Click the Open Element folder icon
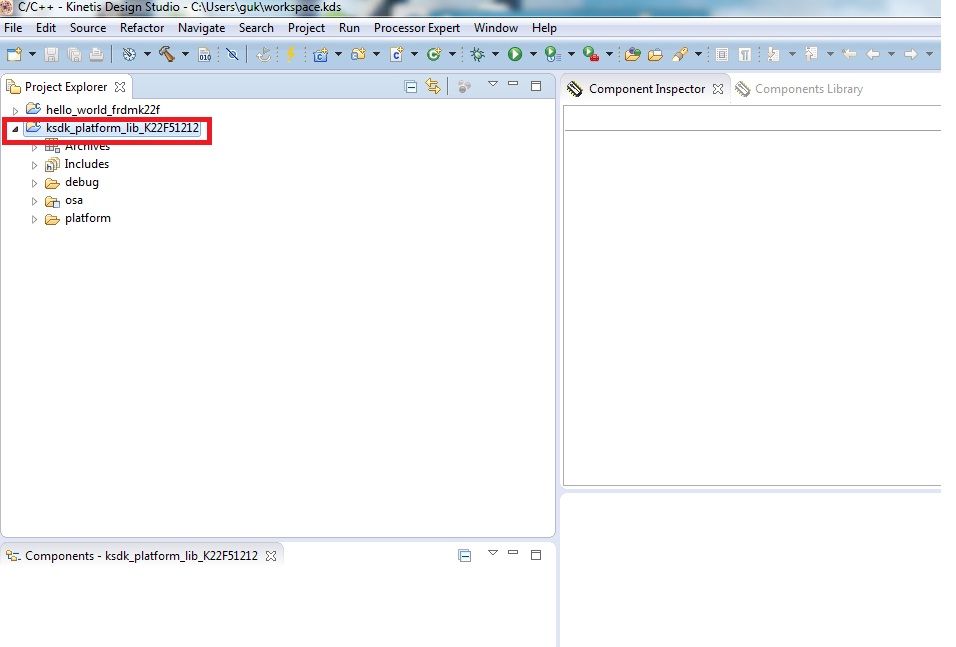The height and width of the screenshot is (647, 956). point(633,54)
